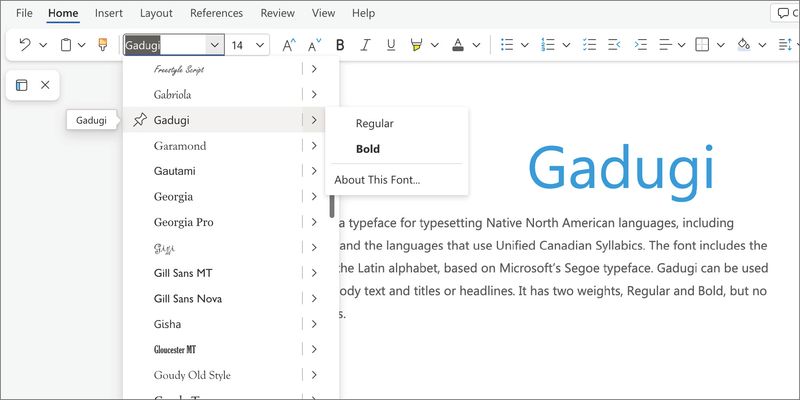Apply the yellow text highlight color
The width and height of the screenshot is (800, 400).
pyautogui.click(x=416, y=45)
